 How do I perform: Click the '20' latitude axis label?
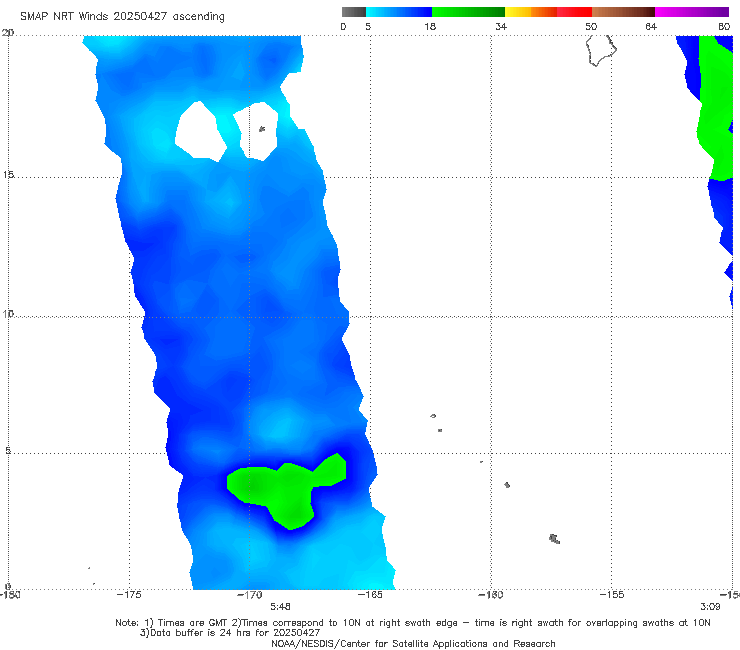pyautogui.click(x=8, y=33)
